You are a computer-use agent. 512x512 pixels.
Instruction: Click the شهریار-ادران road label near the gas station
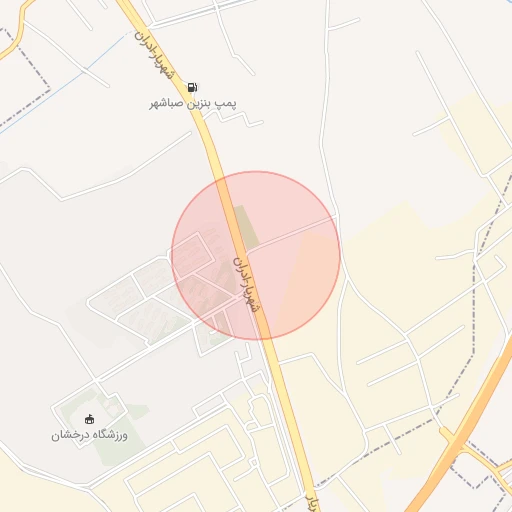(154, 56)
